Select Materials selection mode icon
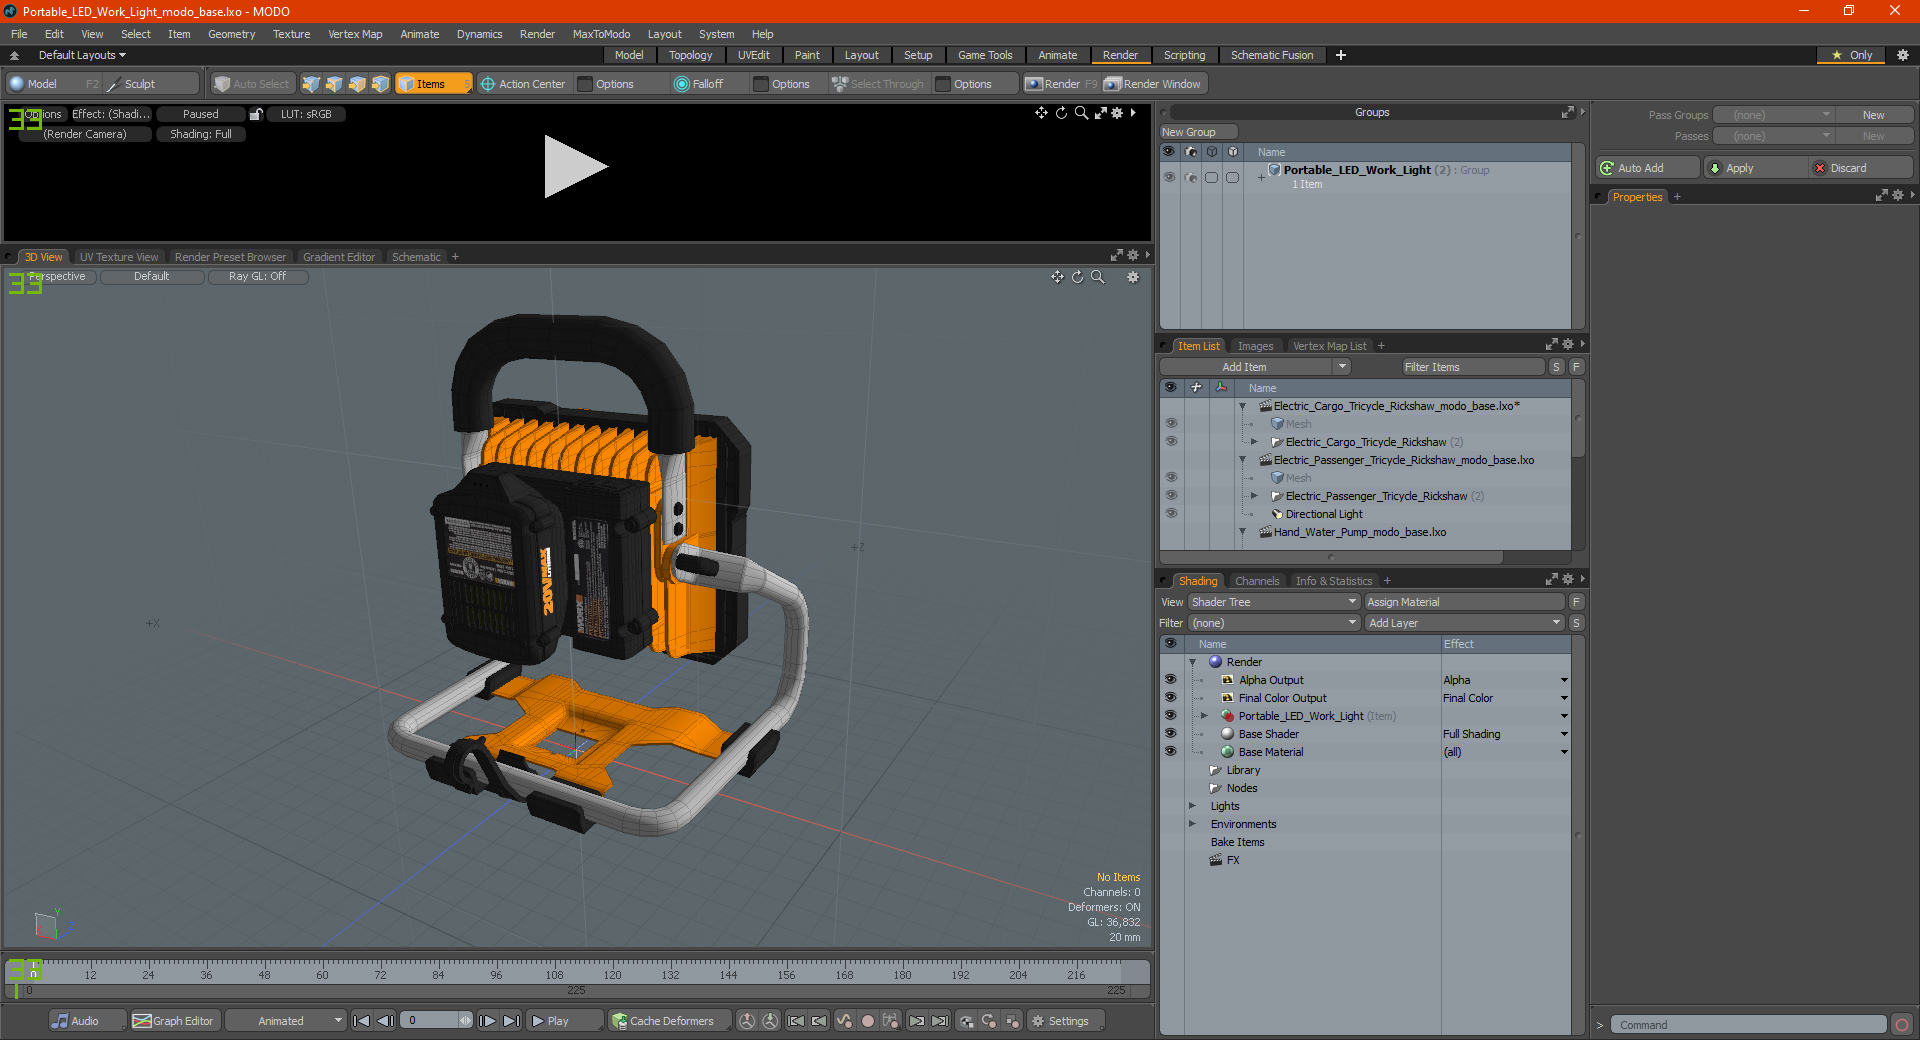Screen dimensions: 1920x1040 [x=380, y=84]
